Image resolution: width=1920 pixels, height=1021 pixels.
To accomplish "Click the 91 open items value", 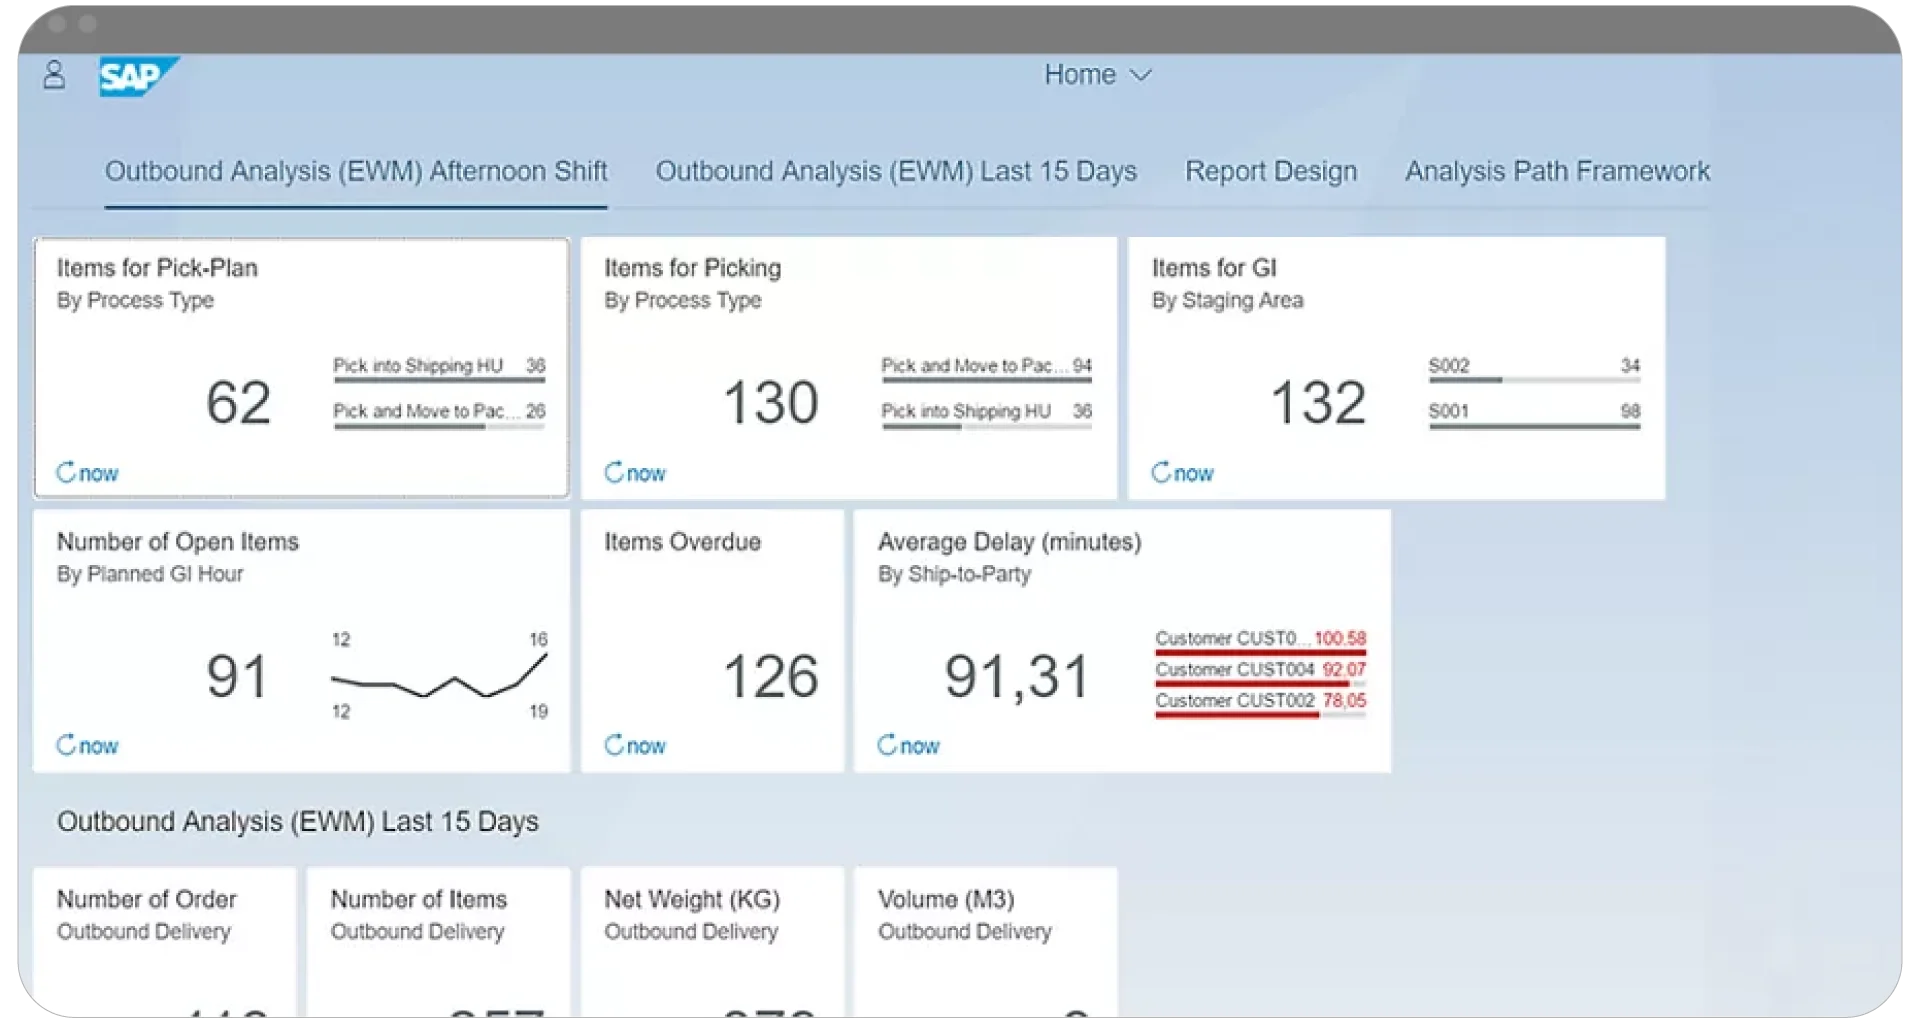I will (237, 677).
